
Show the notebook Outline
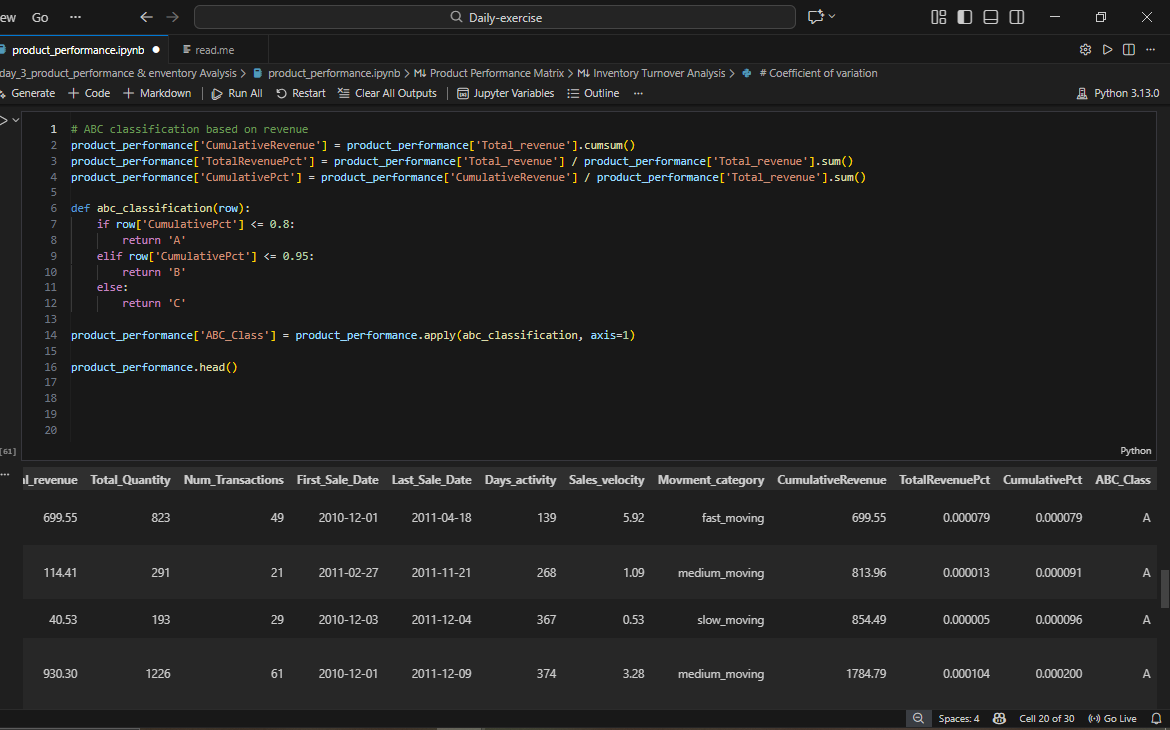click(x=593, y=93)
